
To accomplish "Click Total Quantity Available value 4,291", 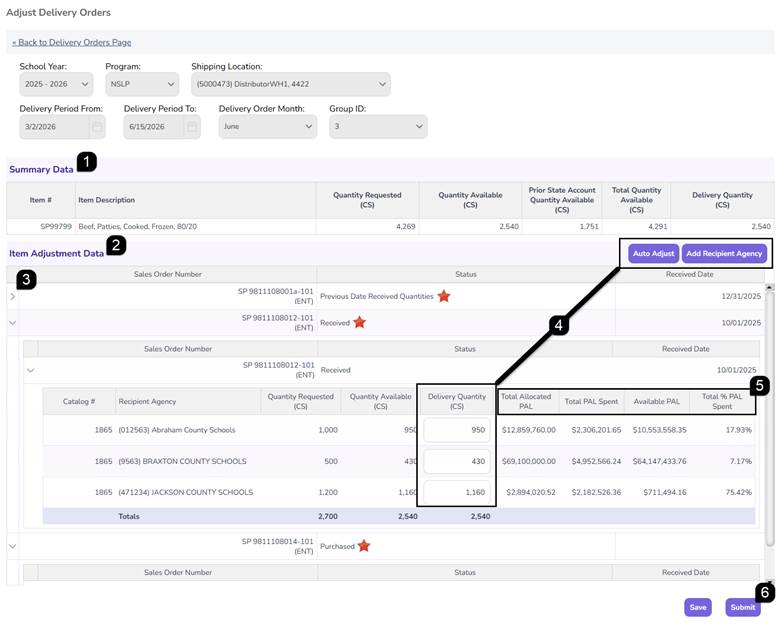I will [x=657, y=226].
